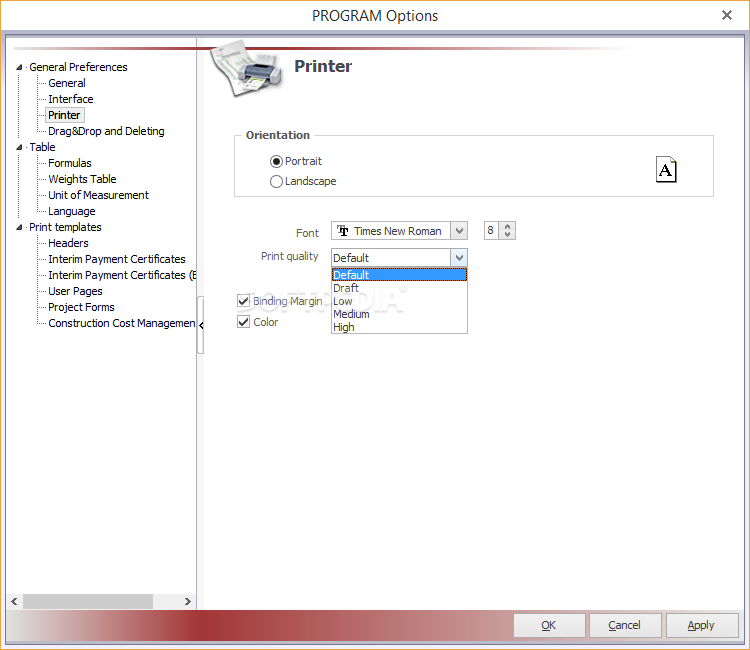Collapse the General Preferences tree node
The height and width of the screenshot is (650, 750).
[19, 67]
